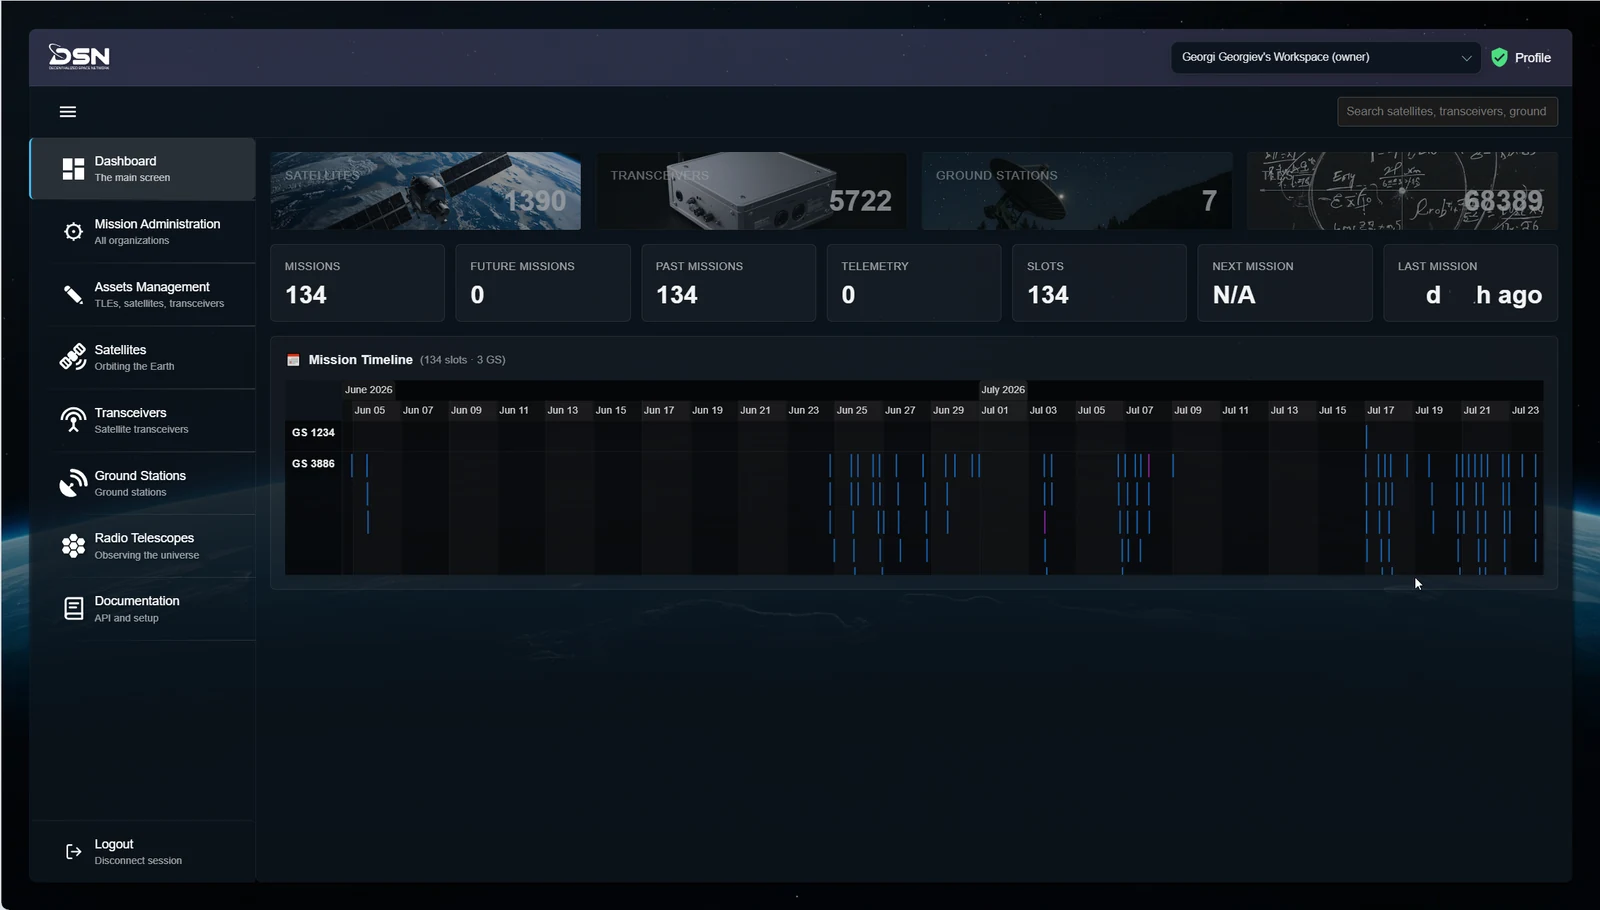Go to Mission Administration section
The height and width of the screenshot is (910, 1600).
pyautogui.click(x=142, y=232)
